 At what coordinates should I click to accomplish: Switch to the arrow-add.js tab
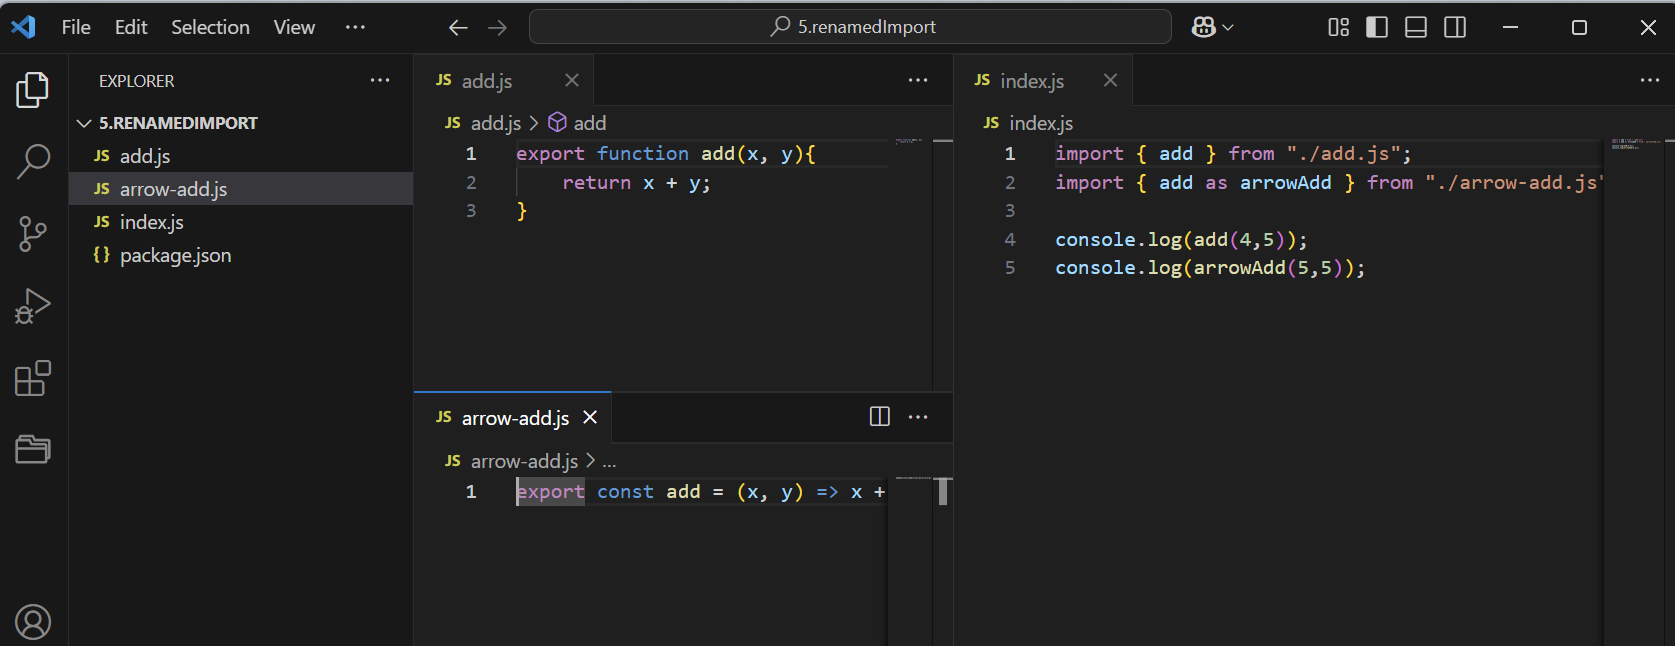pyautogui.click(x=514, y=418)
